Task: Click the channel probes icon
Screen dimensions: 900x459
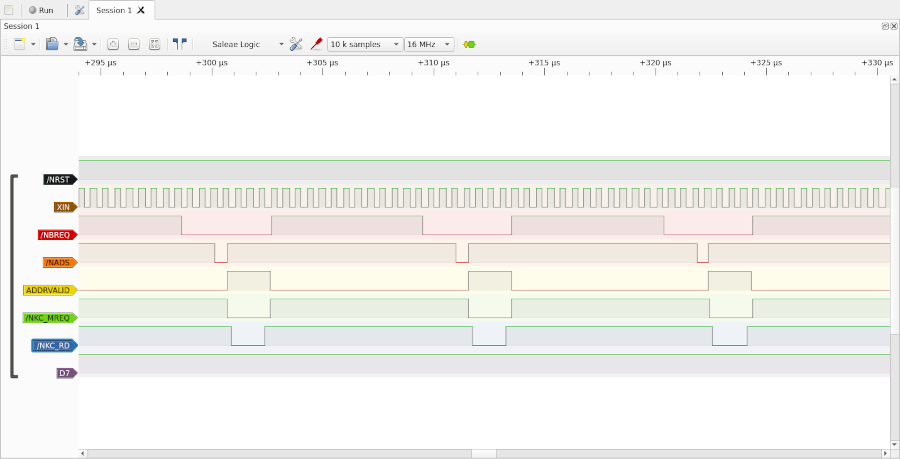Action: coord(317,44)
